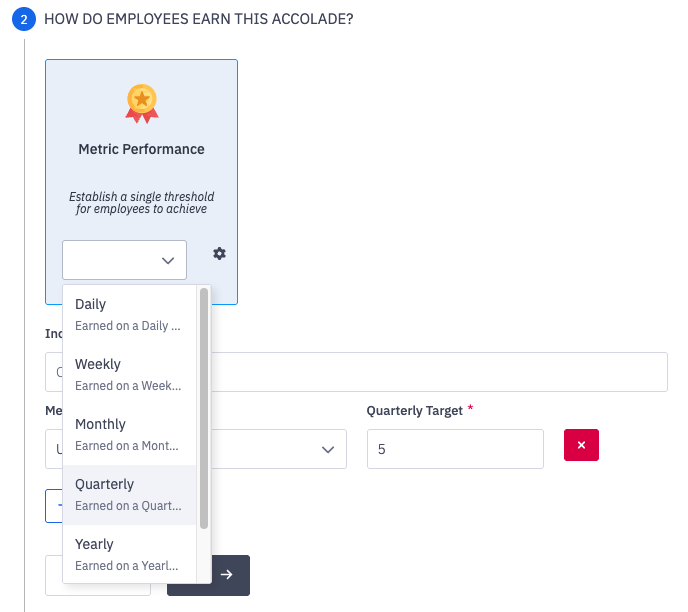Click the partially hidden plus add button
The image size is (688, 612).
click(x=54, y=505)
